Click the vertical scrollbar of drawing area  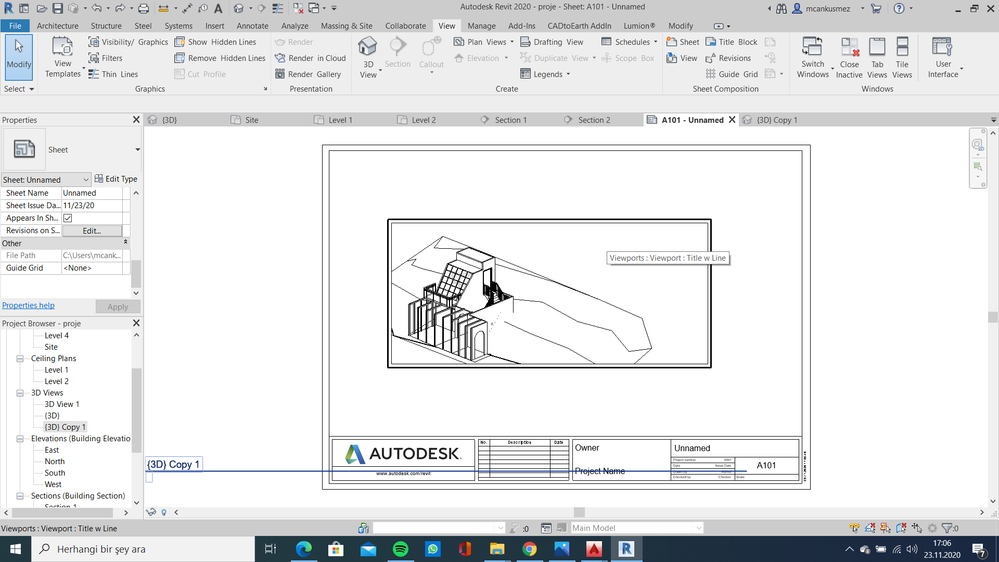[992, 317]
